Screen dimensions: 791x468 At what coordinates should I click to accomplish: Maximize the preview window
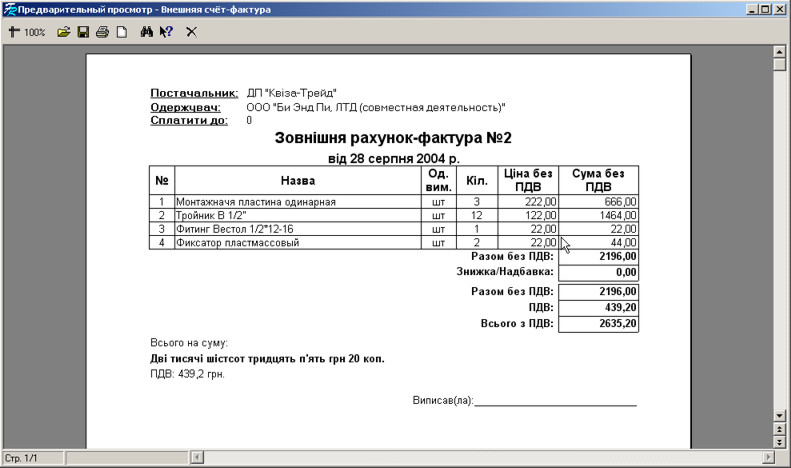pyautogui.click(x=765, y=9)
